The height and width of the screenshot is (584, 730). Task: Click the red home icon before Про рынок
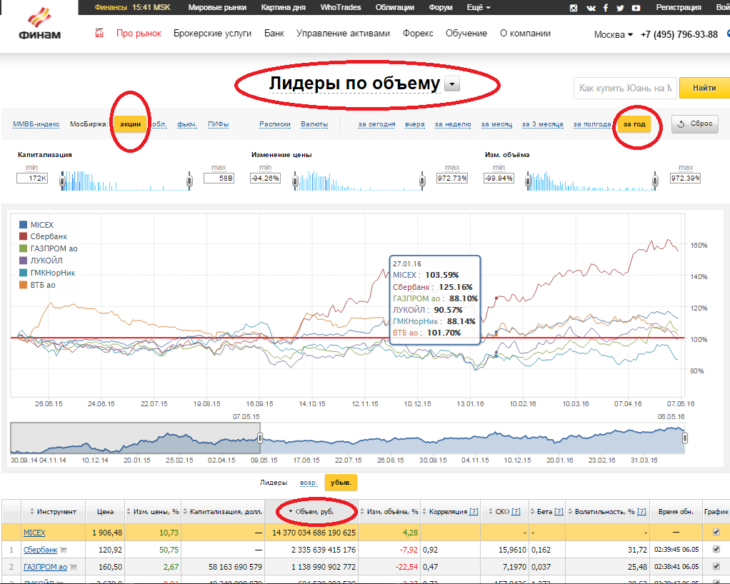99,33
